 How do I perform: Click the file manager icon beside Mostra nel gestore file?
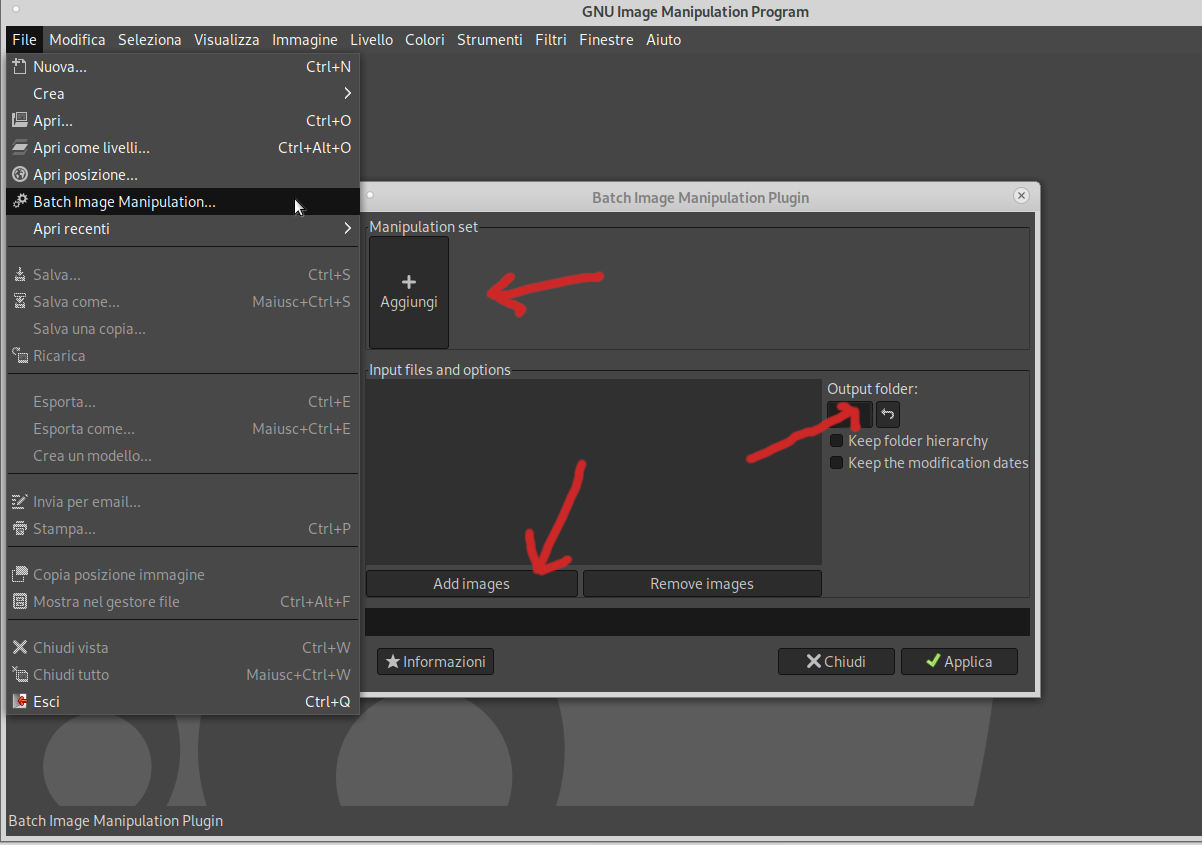19,602
